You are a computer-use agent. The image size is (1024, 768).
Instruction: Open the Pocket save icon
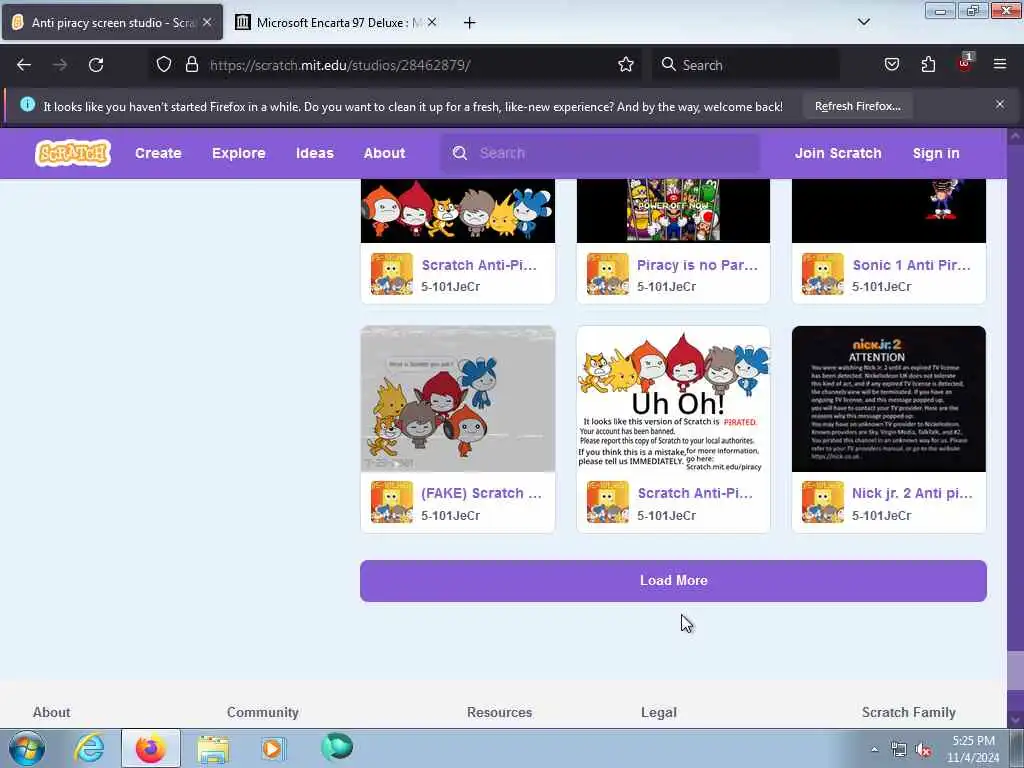[x=891, y=64]
